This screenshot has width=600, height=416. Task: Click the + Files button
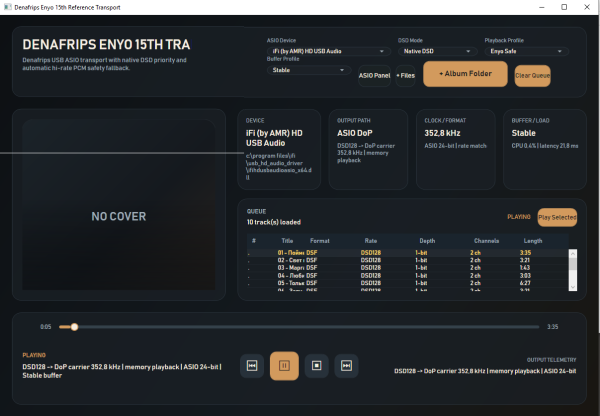tap(405, 75)
